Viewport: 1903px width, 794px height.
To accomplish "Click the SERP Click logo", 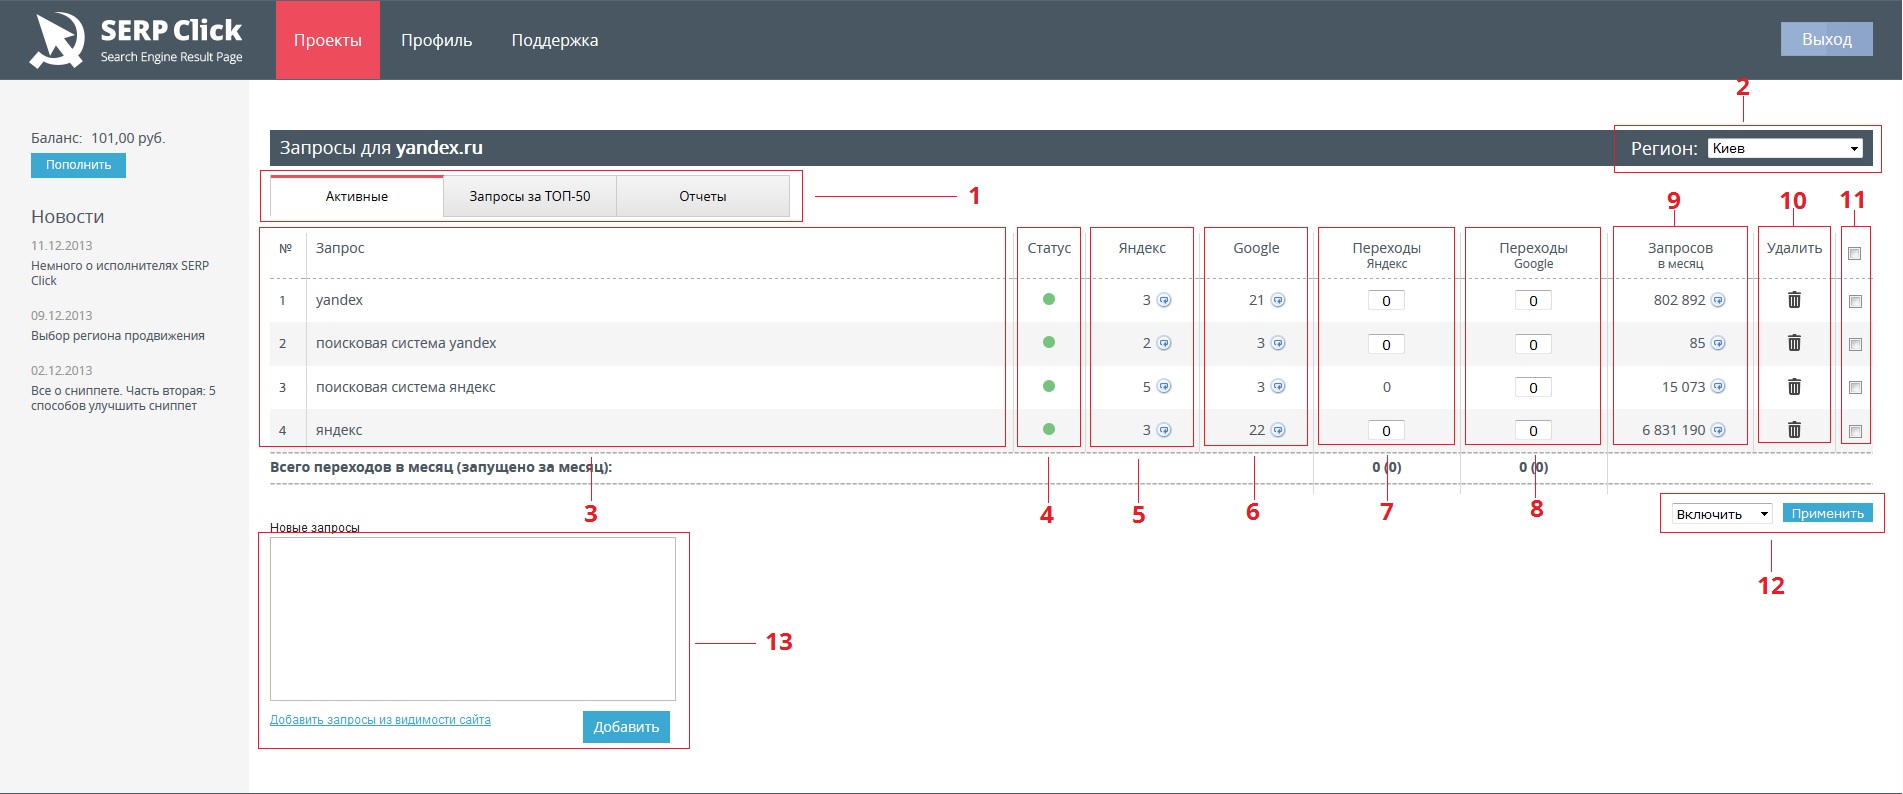I will tap(137, 41).
